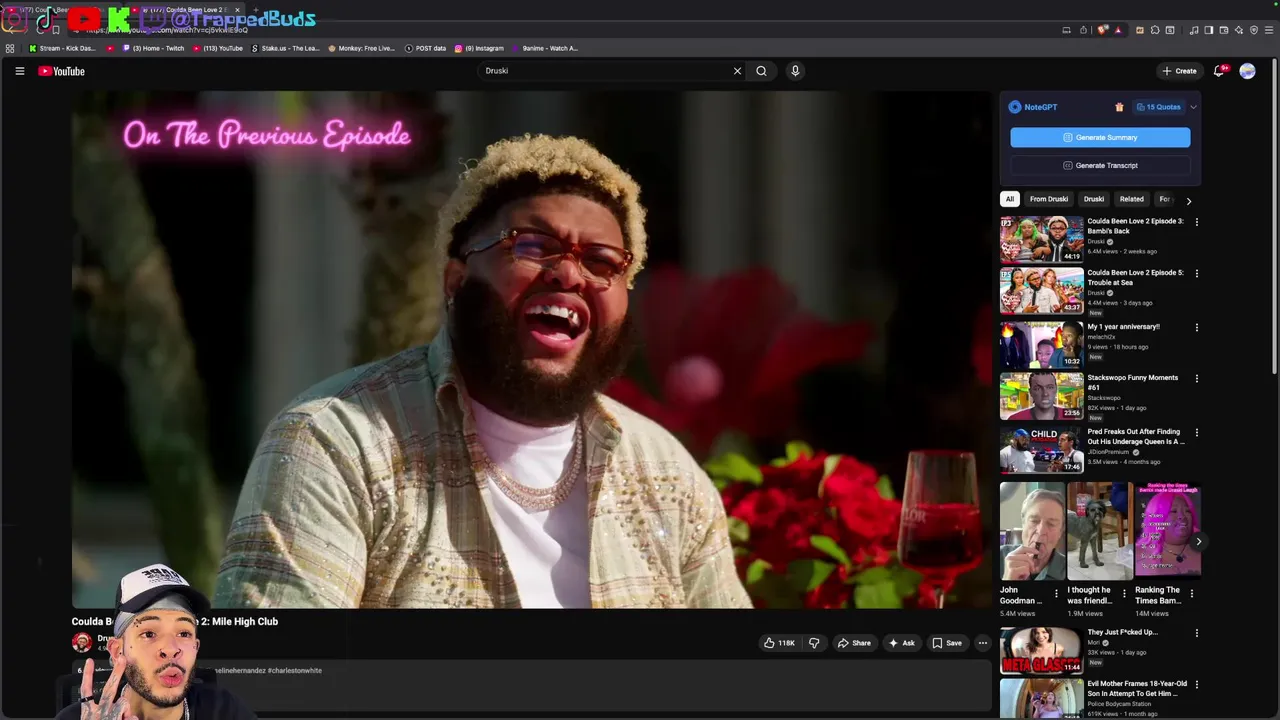
Task: Open options for John Goodman short
Action: point(1056,593)
